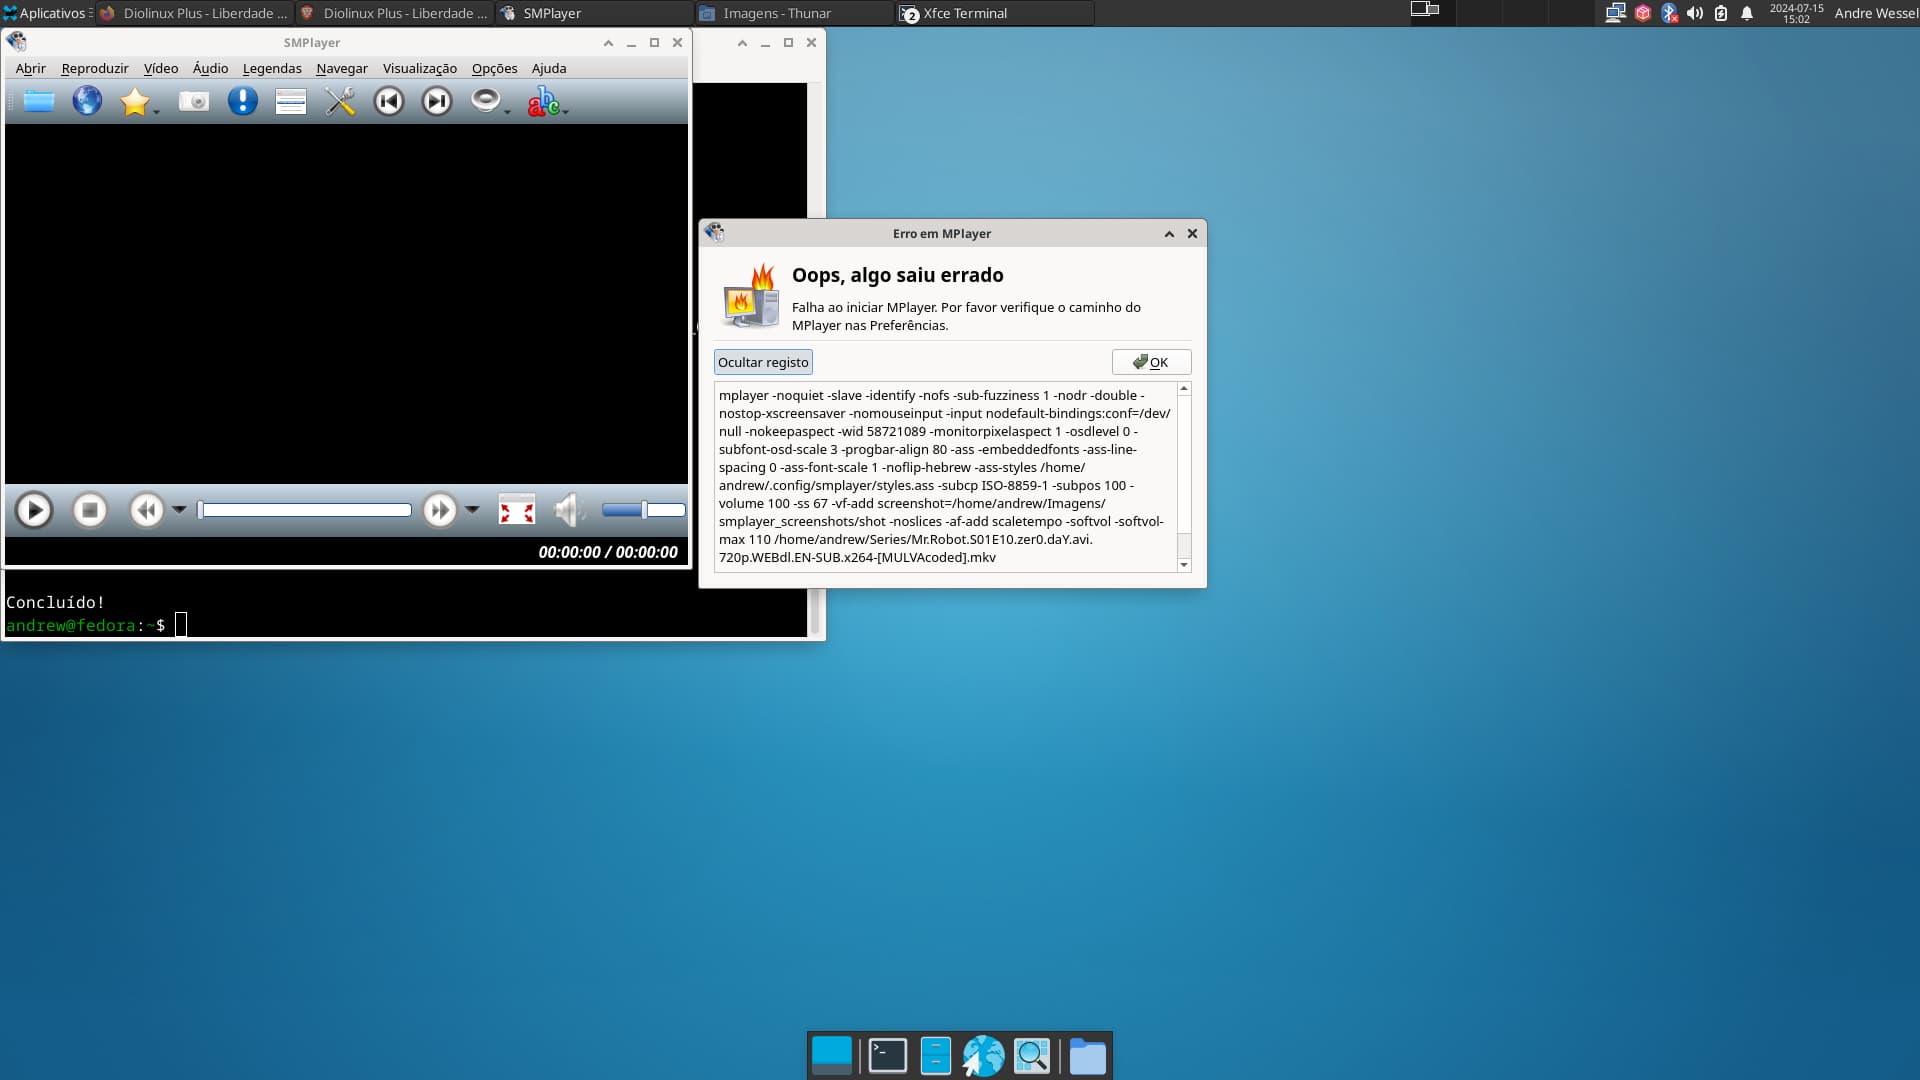
Task: Fast forward using the double-right arrow button
Action: coord(439,510)
